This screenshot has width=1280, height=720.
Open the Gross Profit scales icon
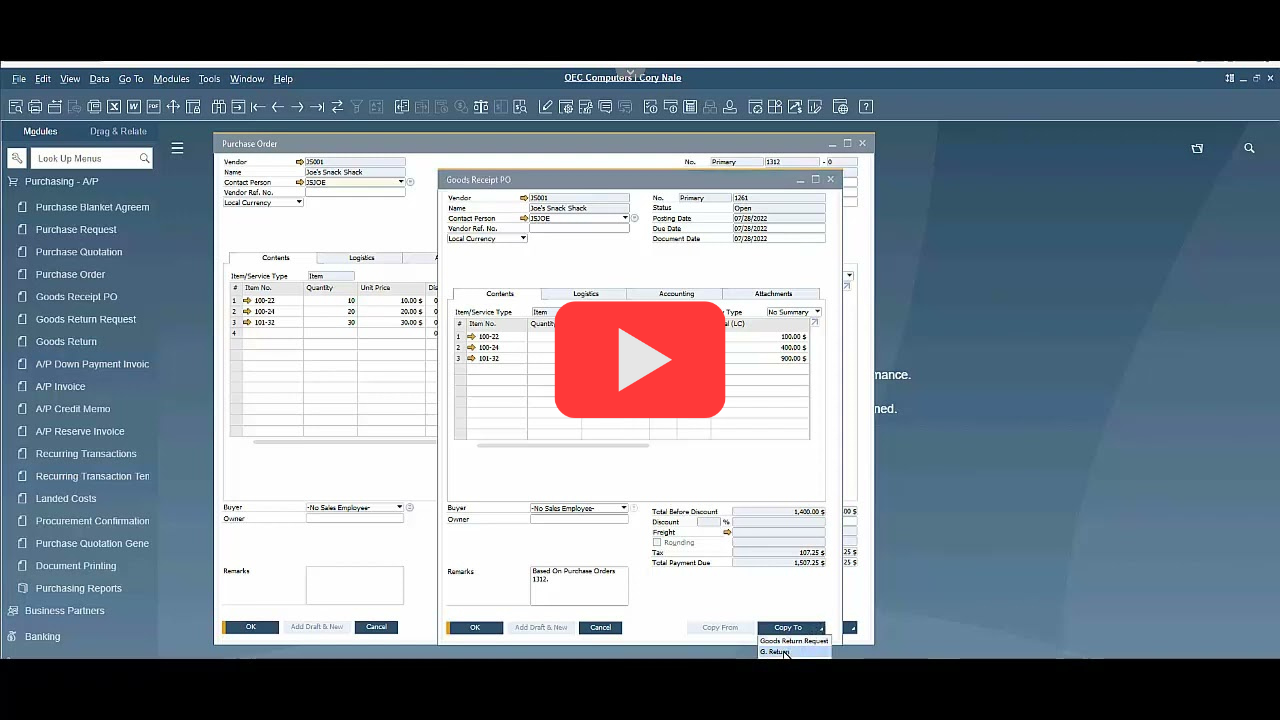pyautogui.click(x=481, y=106)
